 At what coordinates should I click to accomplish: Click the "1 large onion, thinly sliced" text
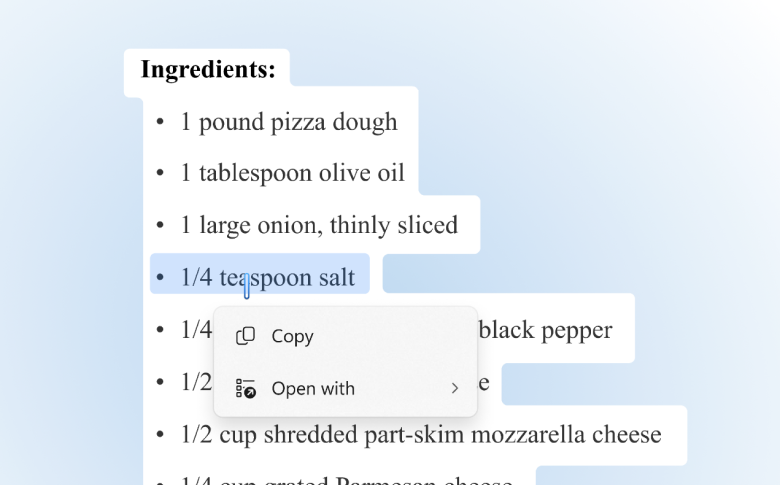coord(318,225)
